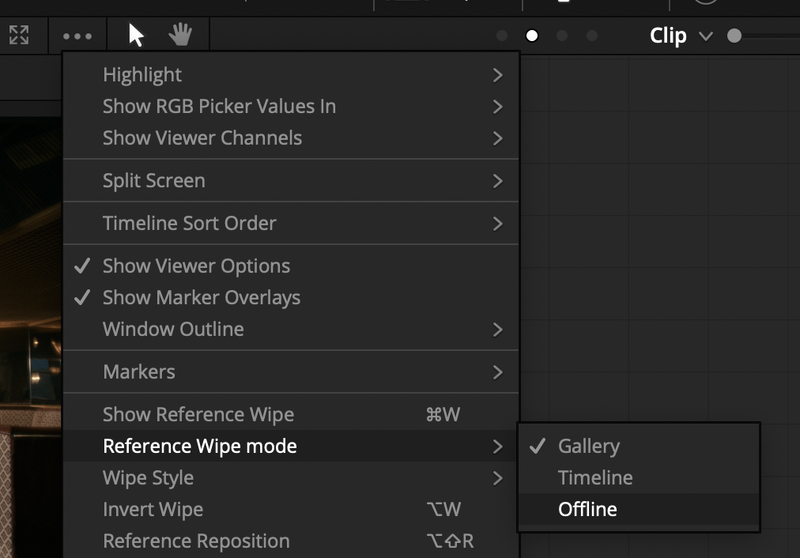The height and width of the screenshot is (558, 800).
Task: Click the active white page indicator dot
Action: (532, 36)
